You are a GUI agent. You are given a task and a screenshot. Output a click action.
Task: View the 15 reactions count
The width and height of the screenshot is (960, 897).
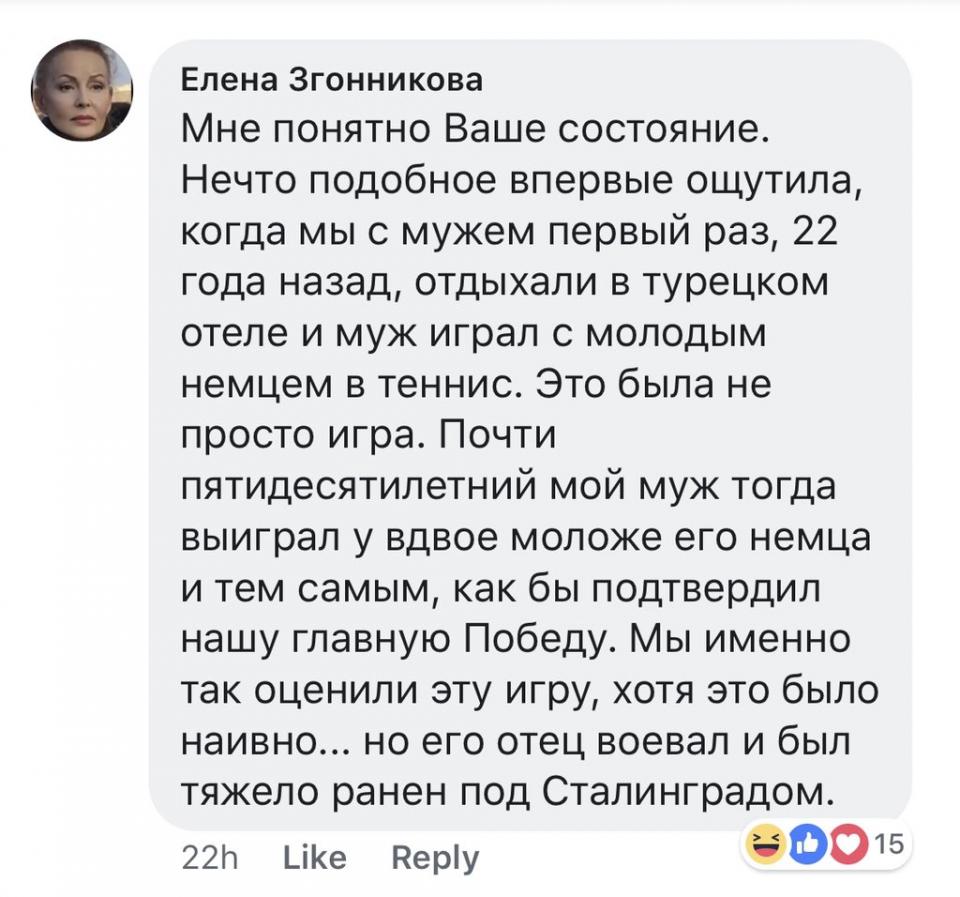pos(888,846)
